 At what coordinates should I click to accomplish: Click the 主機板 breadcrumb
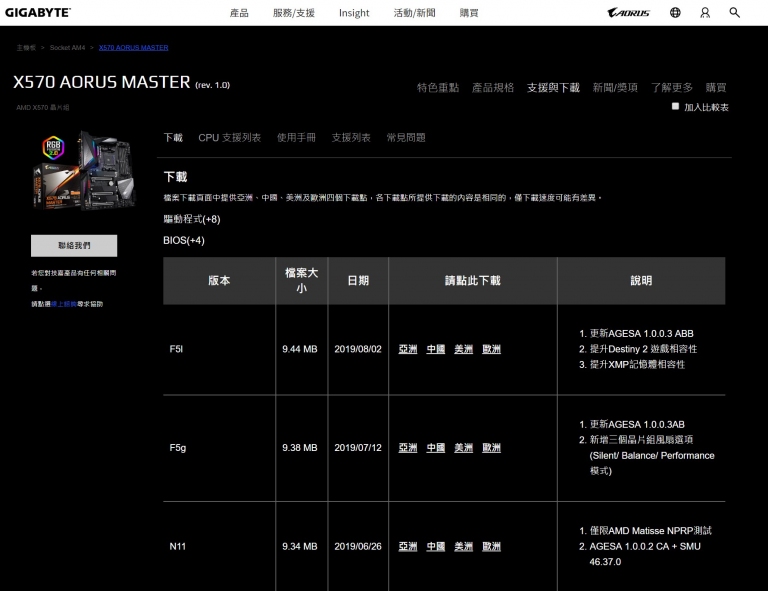click(26, 47)
